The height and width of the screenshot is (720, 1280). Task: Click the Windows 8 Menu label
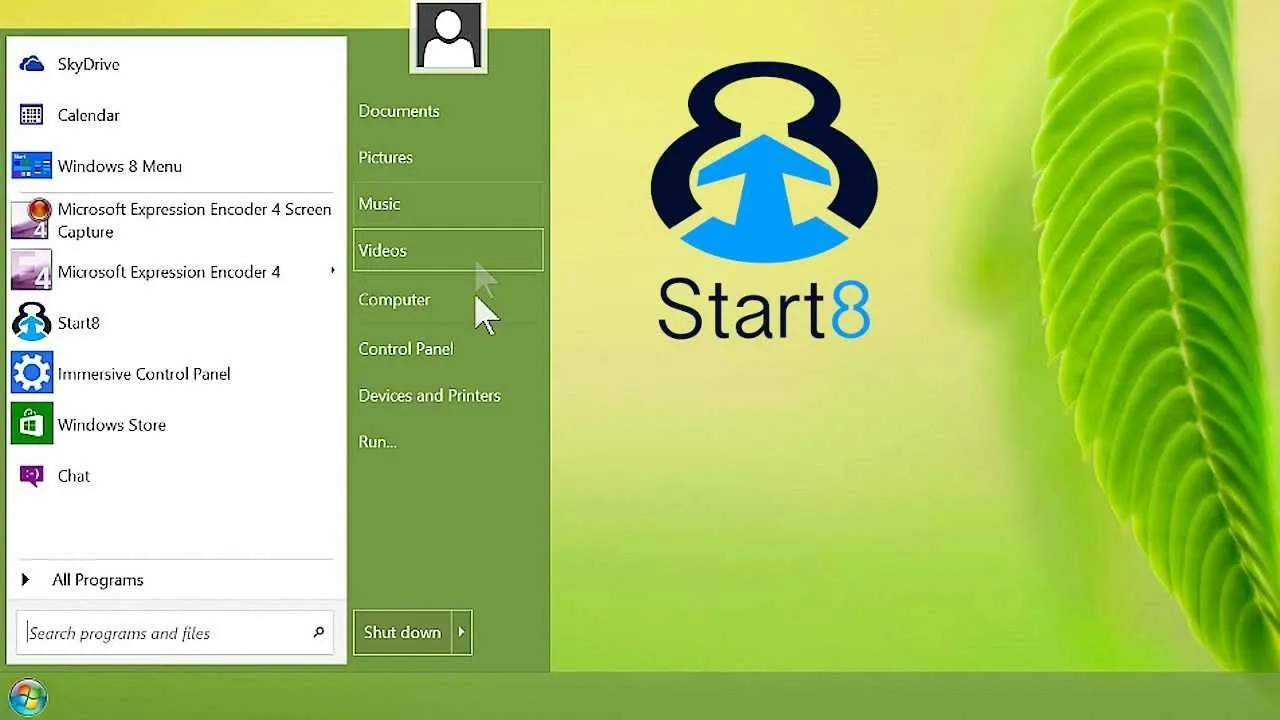(x=120, y=166)
